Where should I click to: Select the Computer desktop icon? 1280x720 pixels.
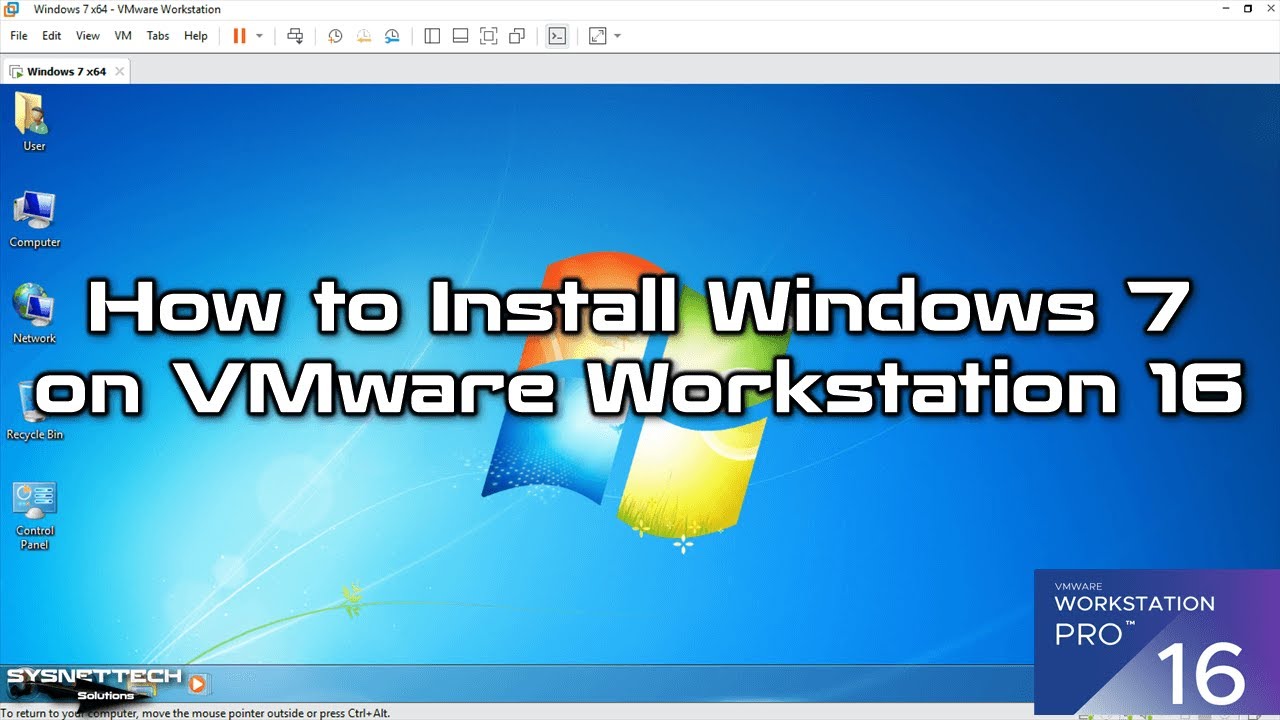(34, 219)
